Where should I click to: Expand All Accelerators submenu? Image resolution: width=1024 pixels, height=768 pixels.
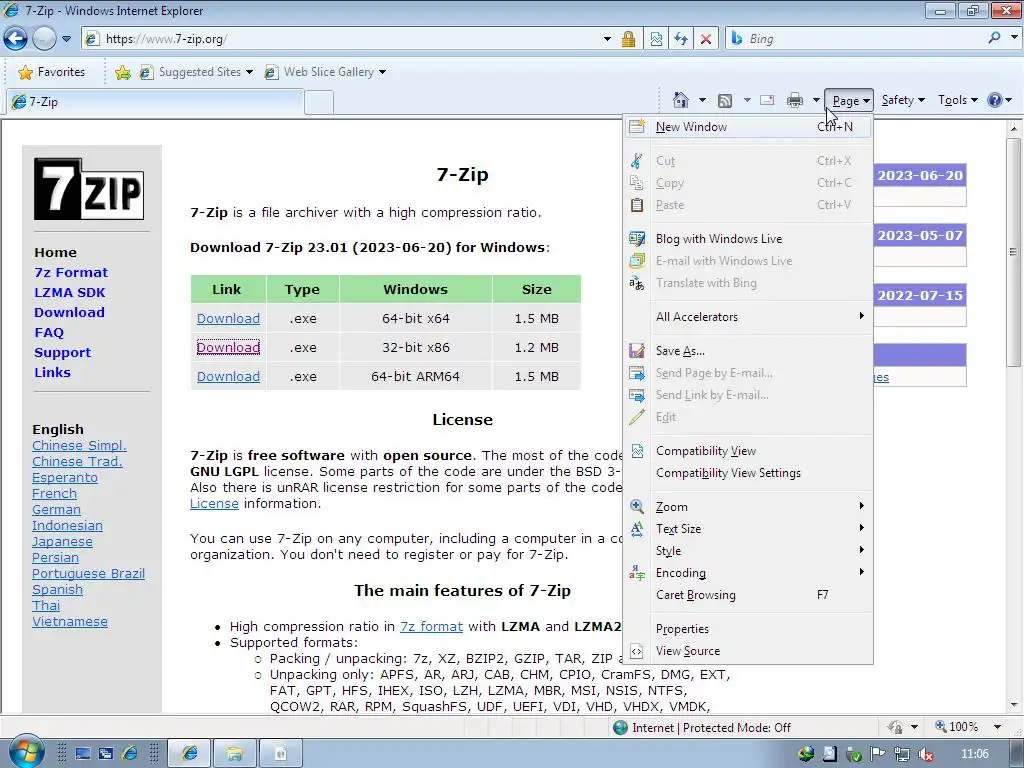[748, 316]
